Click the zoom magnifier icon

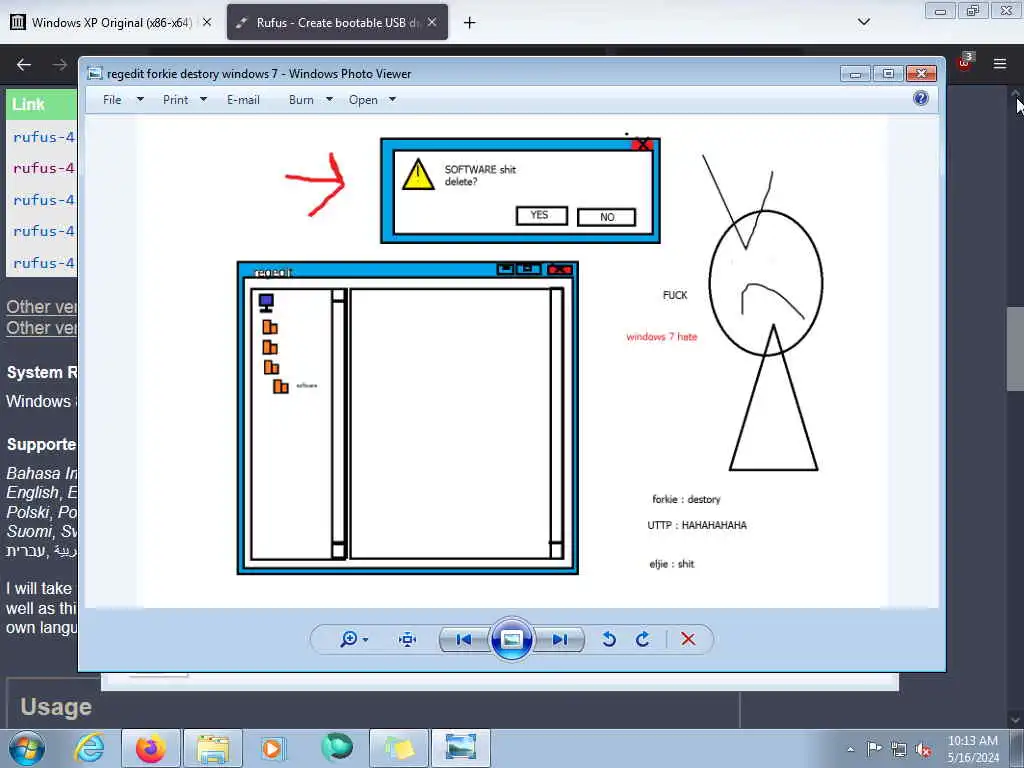(x=349, y=639)
